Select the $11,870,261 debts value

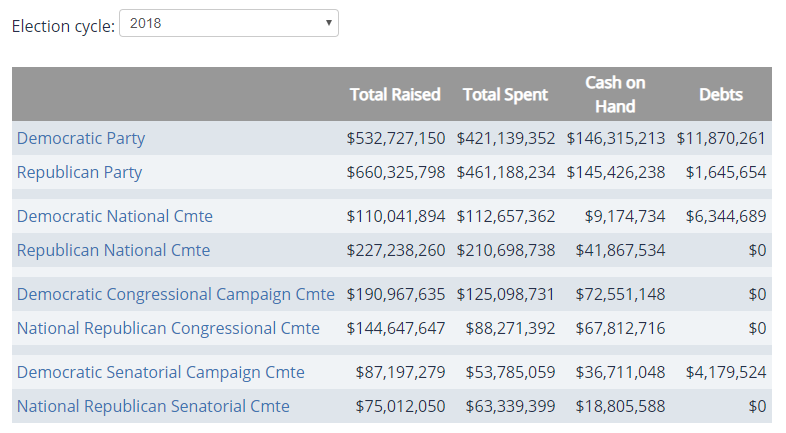pyautogui.click(x=721, y=138)
